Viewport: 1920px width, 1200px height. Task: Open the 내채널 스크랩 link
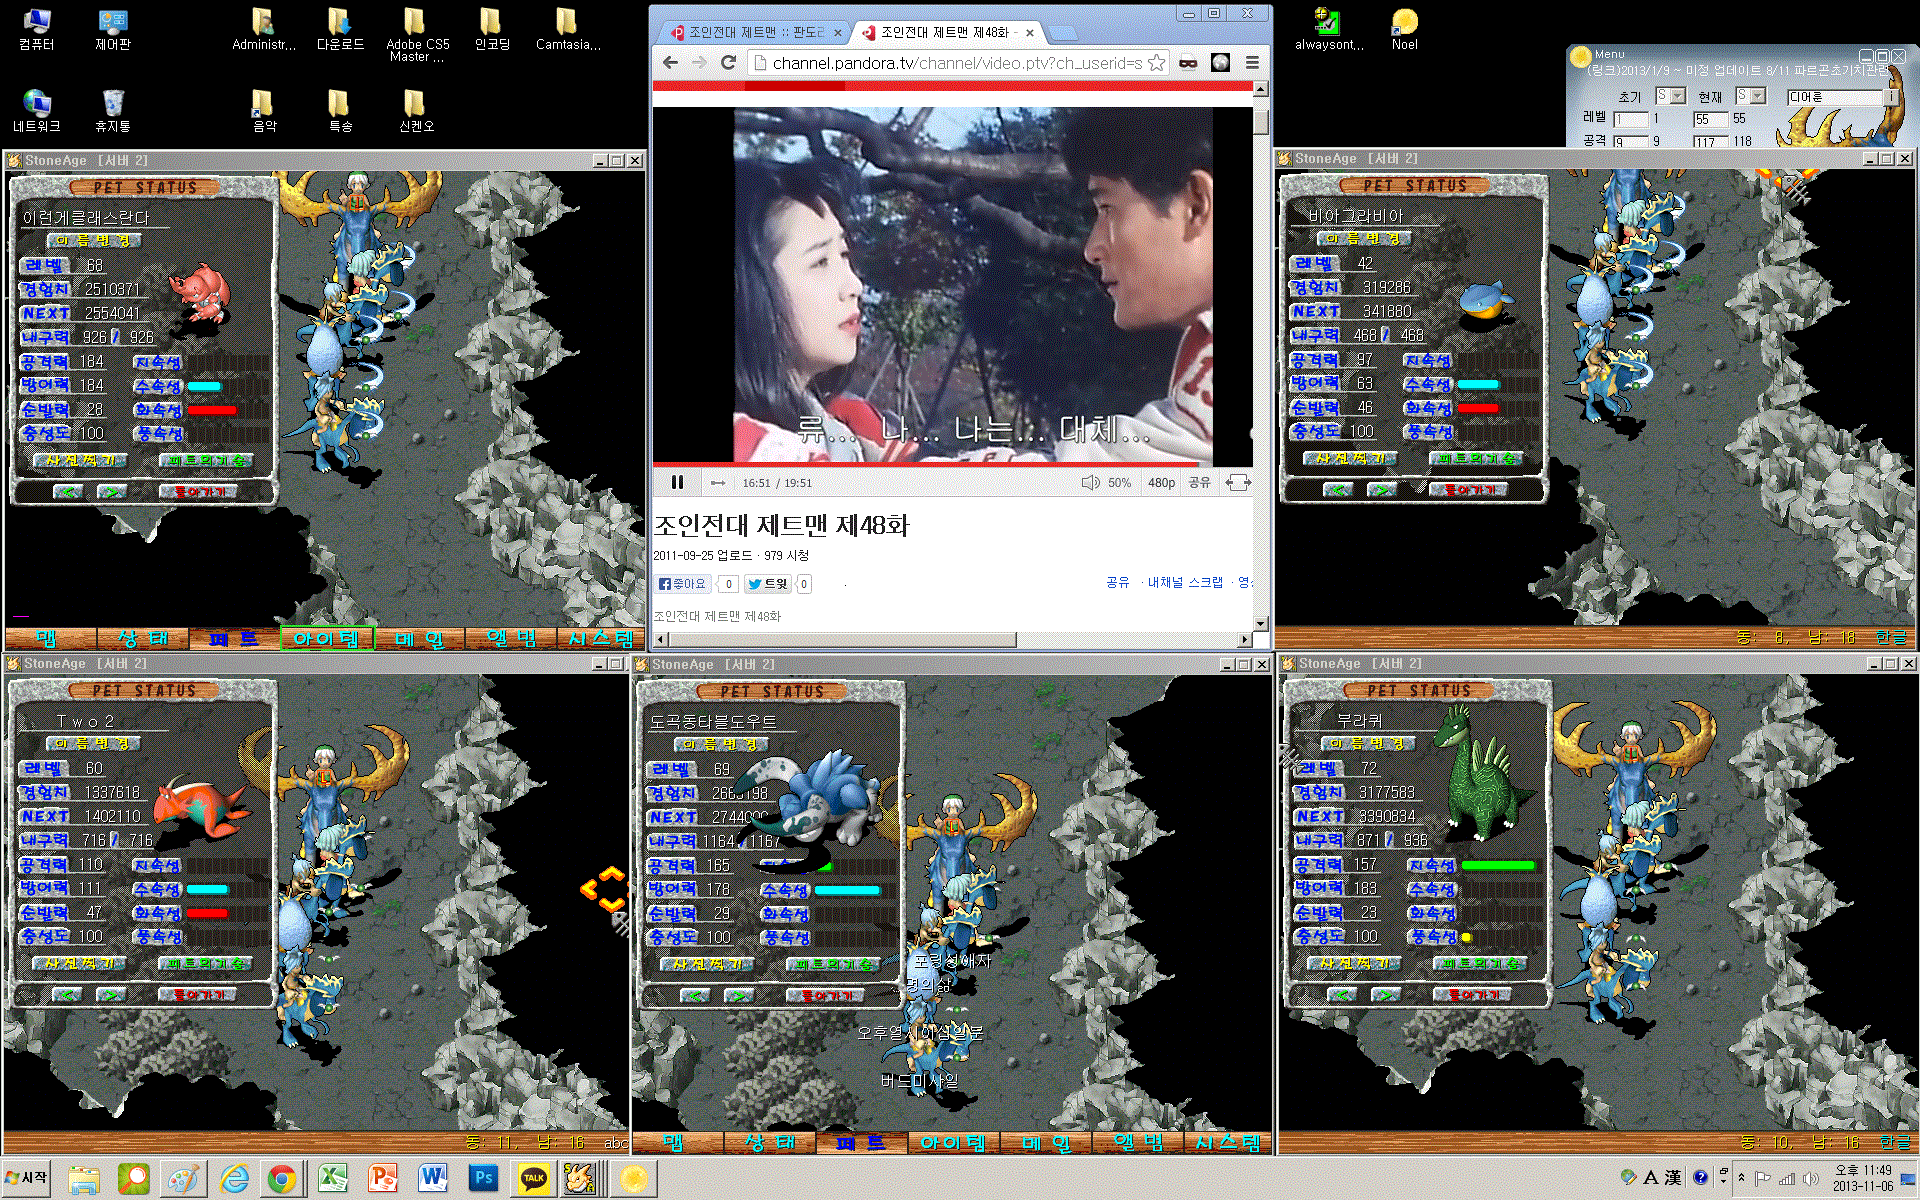click(x=1185, y=582)
